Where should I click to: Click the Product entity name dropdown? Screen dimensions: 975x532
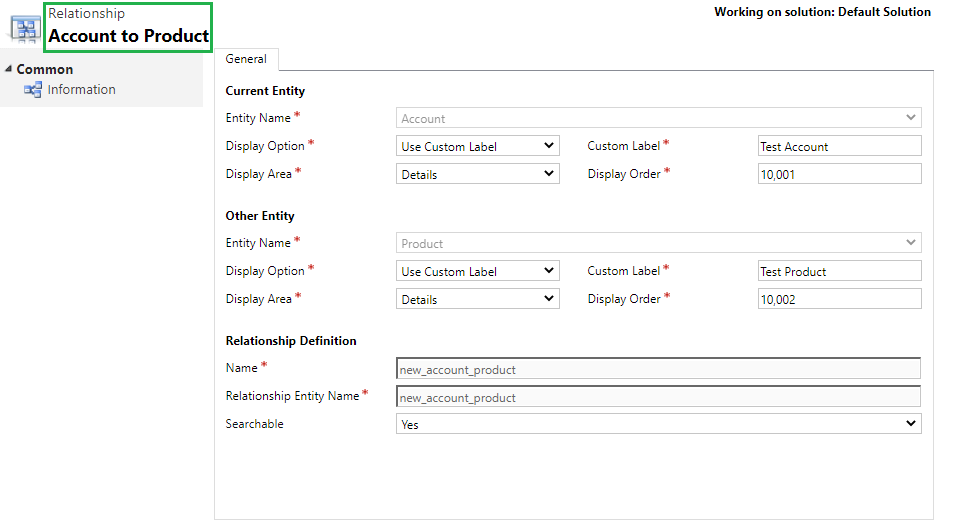point(658,243)
